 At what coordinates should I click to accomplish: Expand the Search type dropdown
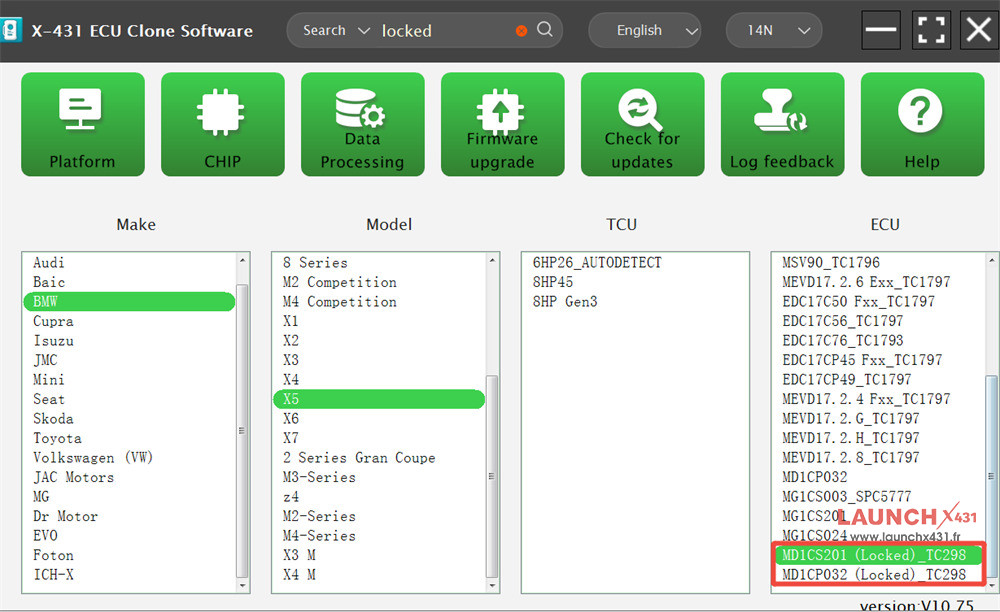click(335, 30)
